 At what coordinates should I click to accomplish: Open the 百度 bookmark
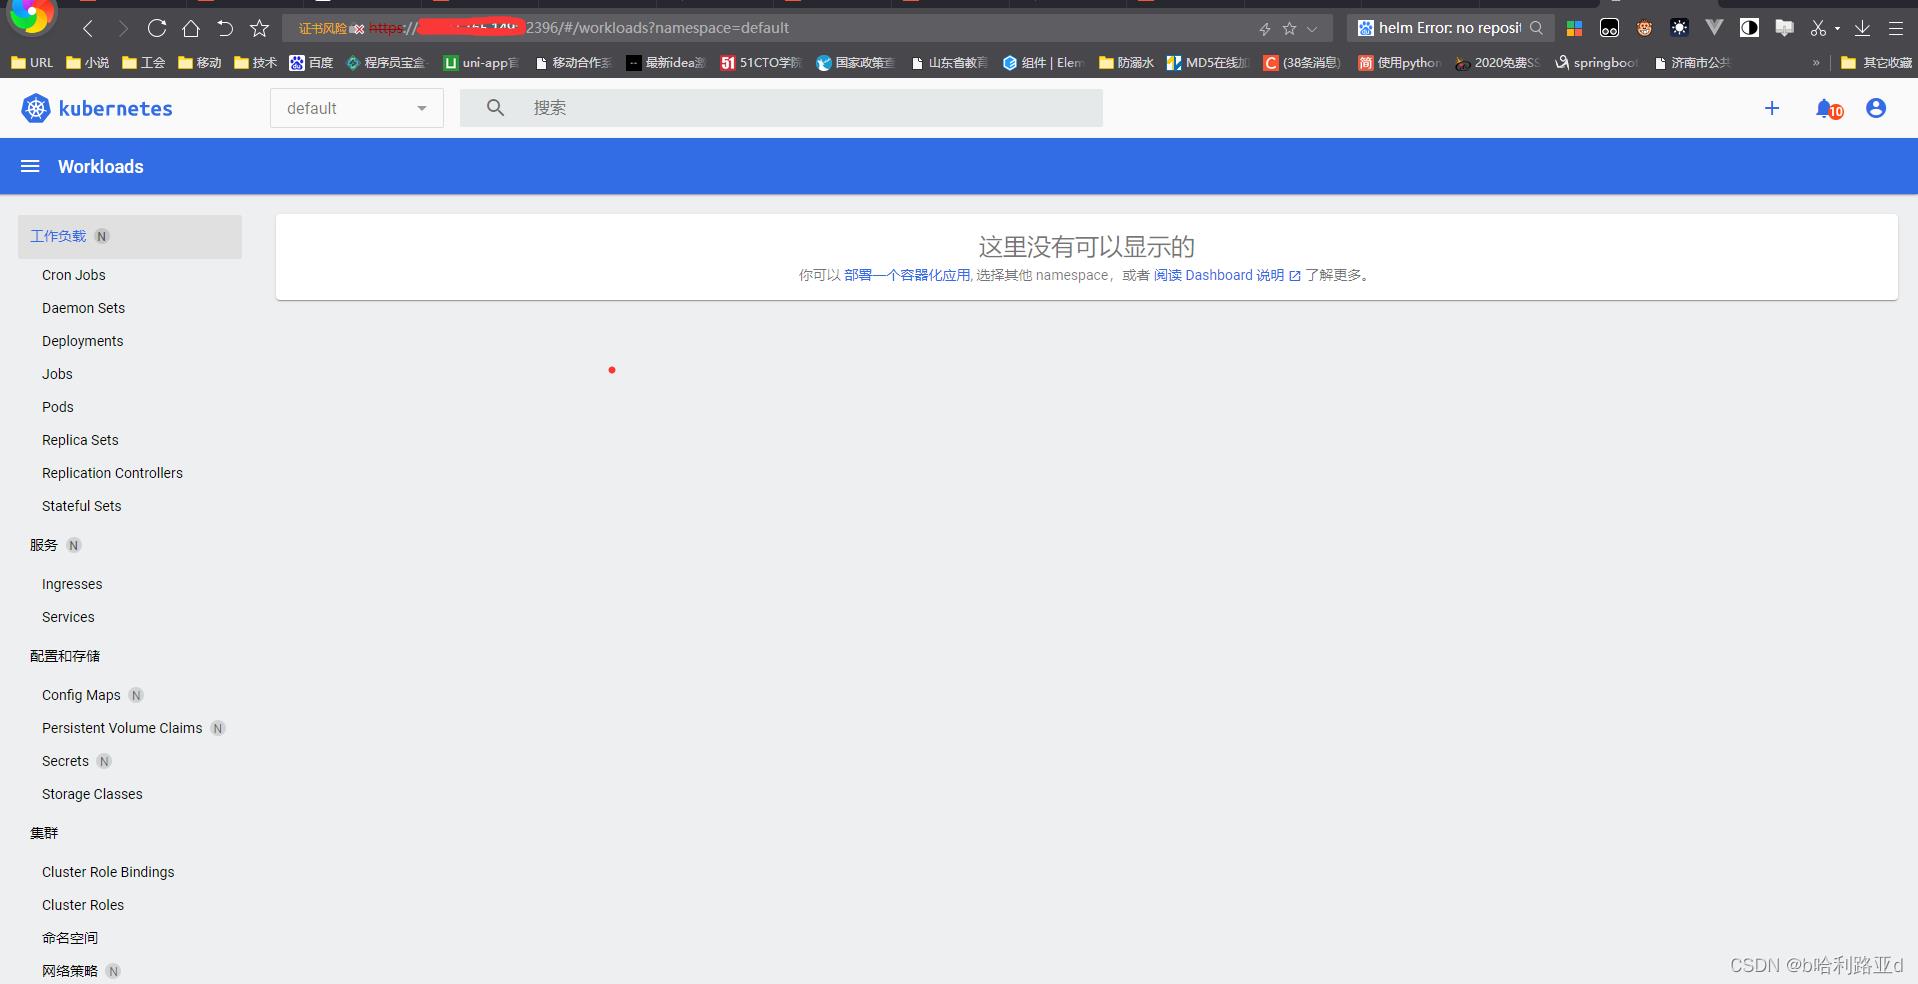(311, 62)
